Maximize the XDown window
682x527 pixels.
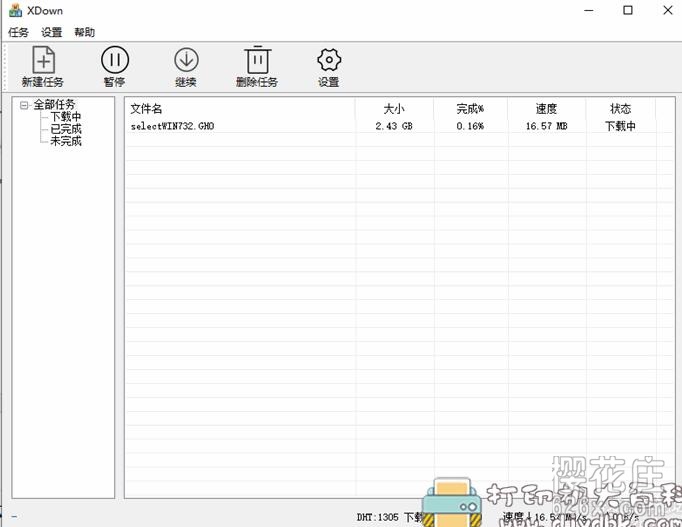point(628,10)
